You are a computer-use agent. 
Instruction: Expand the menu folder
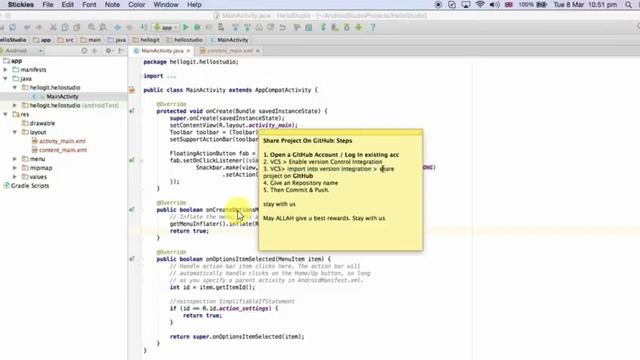click(15, 159)
